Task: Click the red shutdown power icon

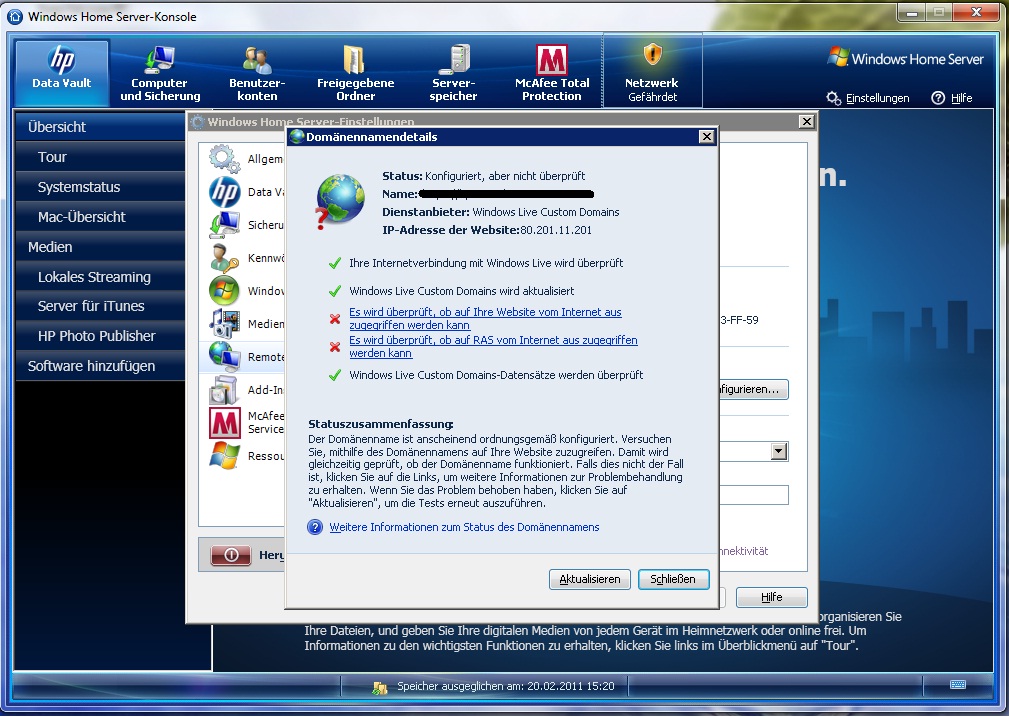Action: point(231,555)
